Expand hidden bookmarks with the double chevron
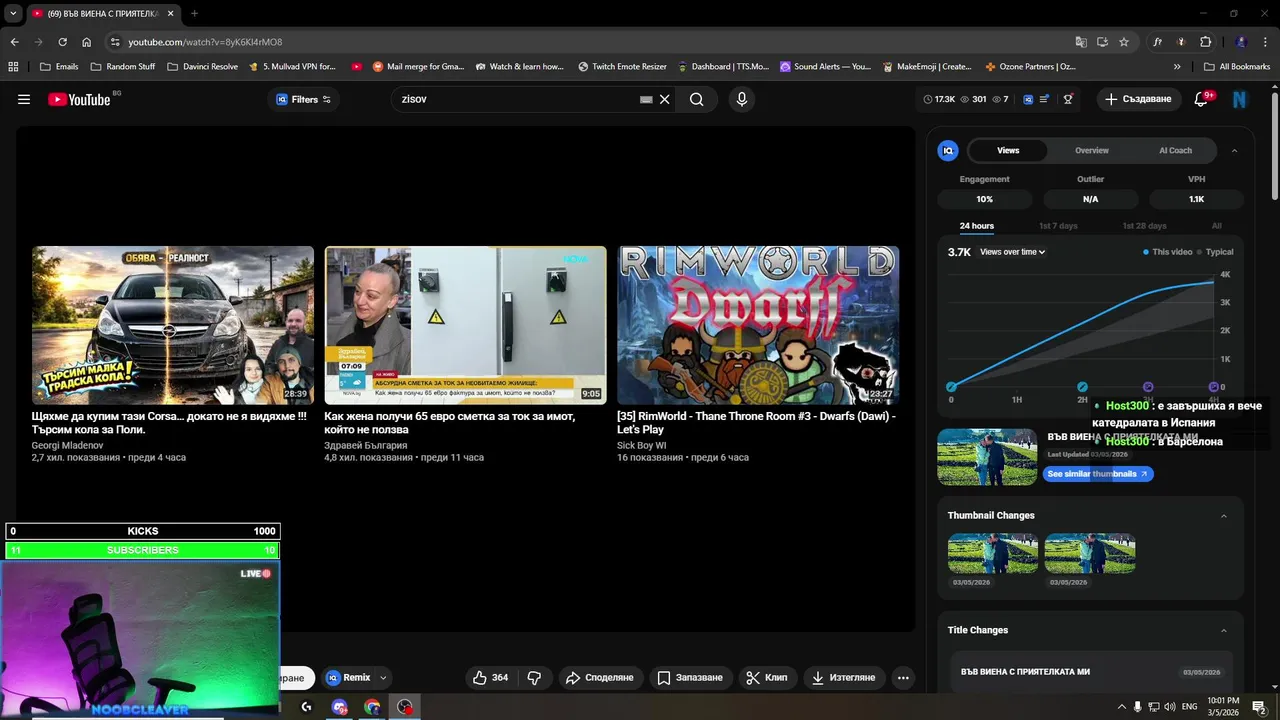Image resolution: width=1280 pixels, height=720 pixels. coord(1177,66)
